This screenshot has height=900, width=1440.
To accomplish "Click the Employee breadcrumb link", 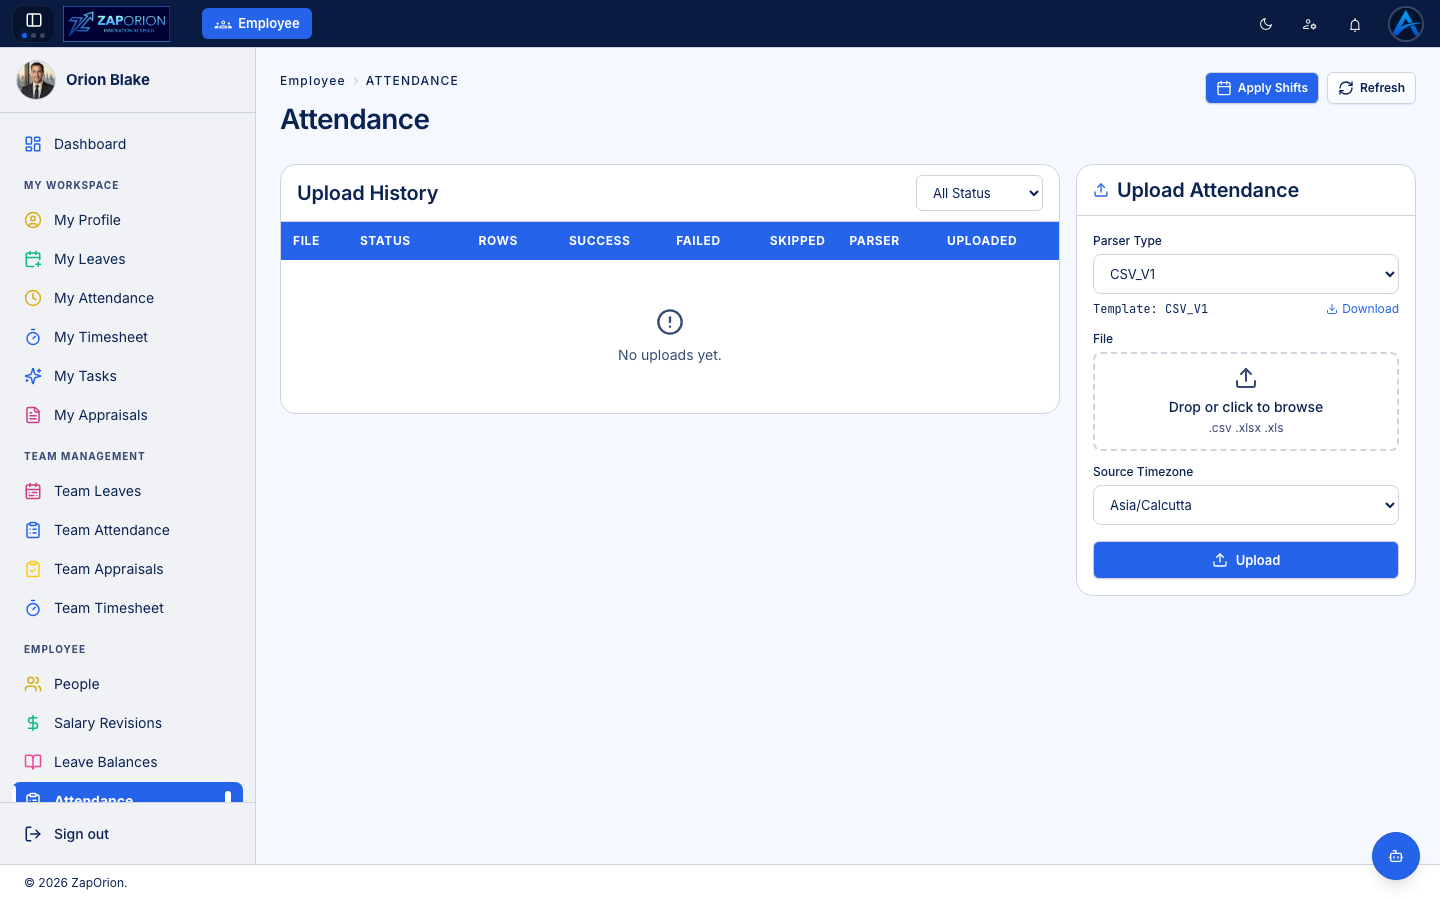I will [x=312, y=81].
